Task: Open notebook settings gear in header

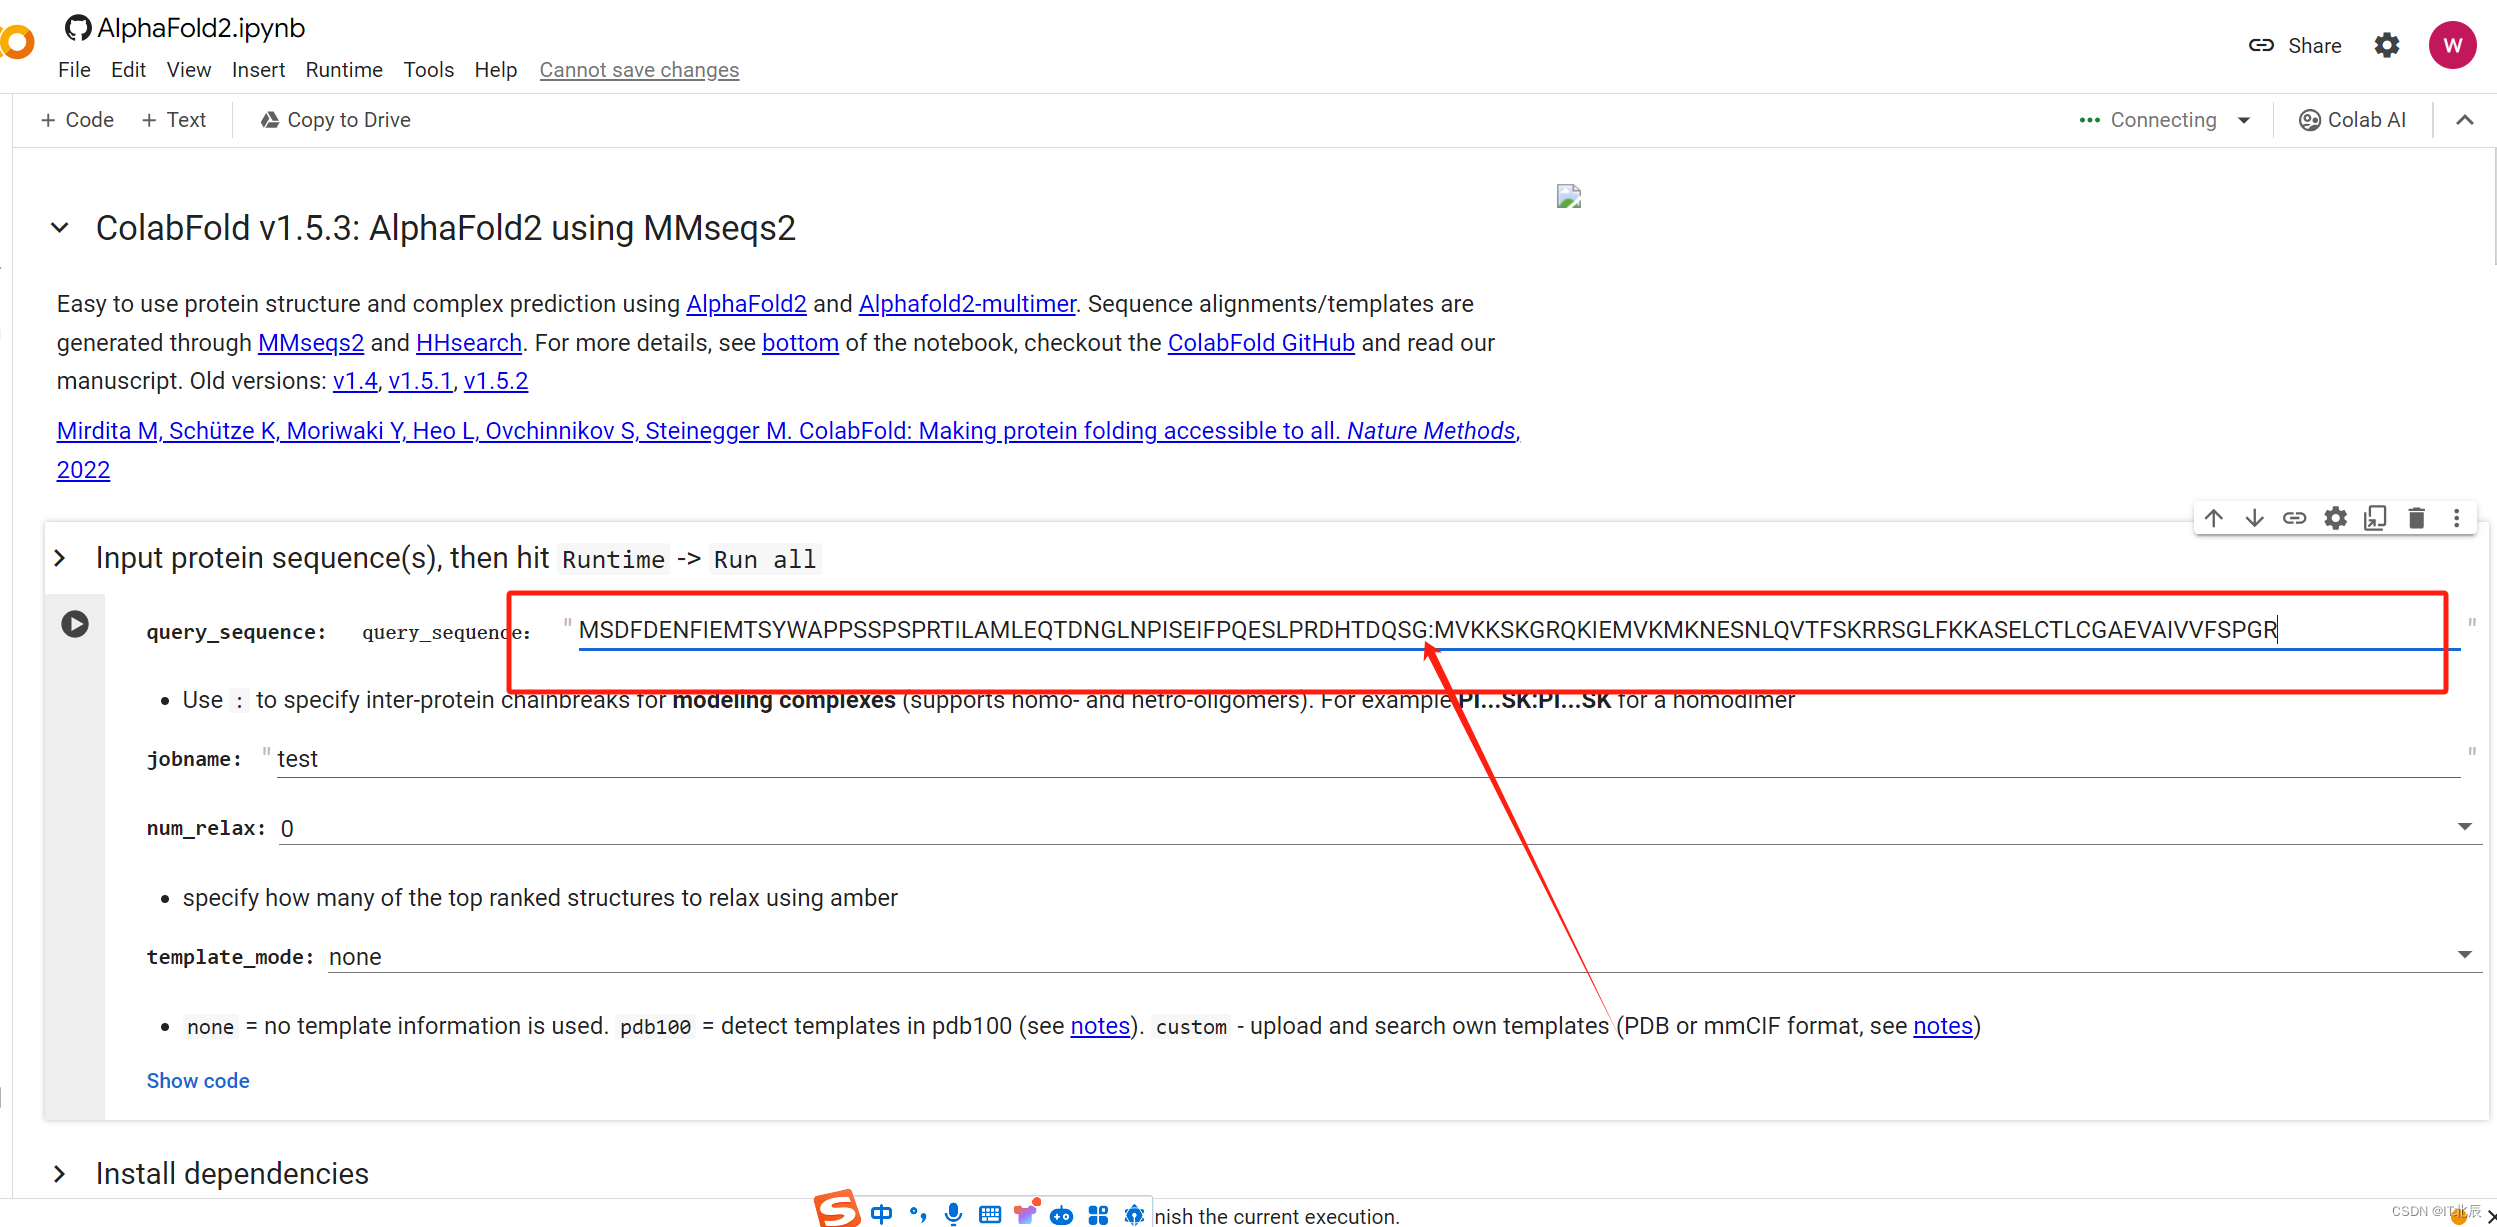Action: 2387,46
